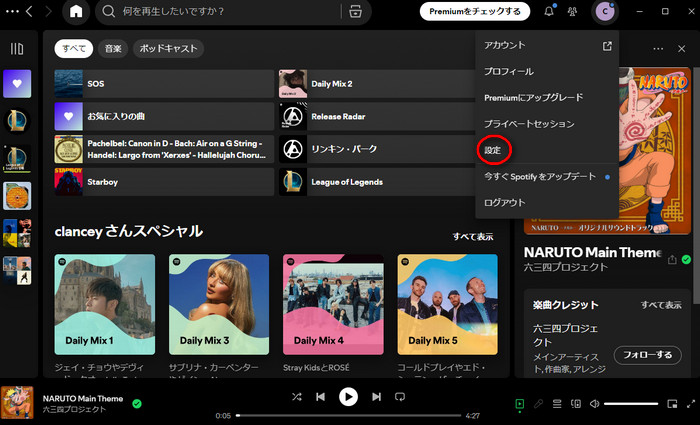Open Daily Mix 3 card
Screen dimensions: 700x425
[219, 304]
